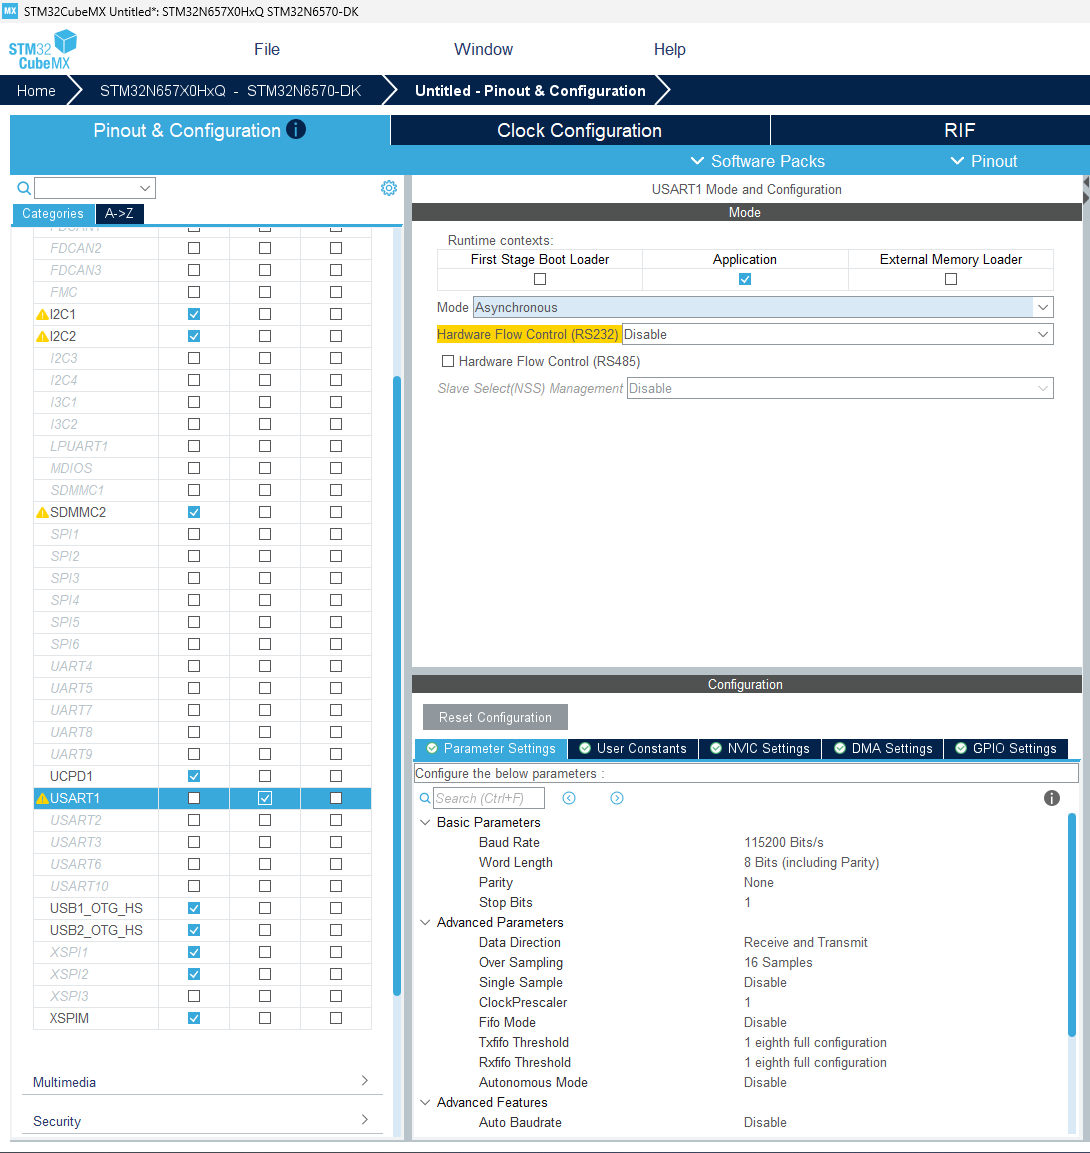1090x1153 pixels.
Task: Click the Data Direction Receive and Transmit value
Action: tap(805, 943)
